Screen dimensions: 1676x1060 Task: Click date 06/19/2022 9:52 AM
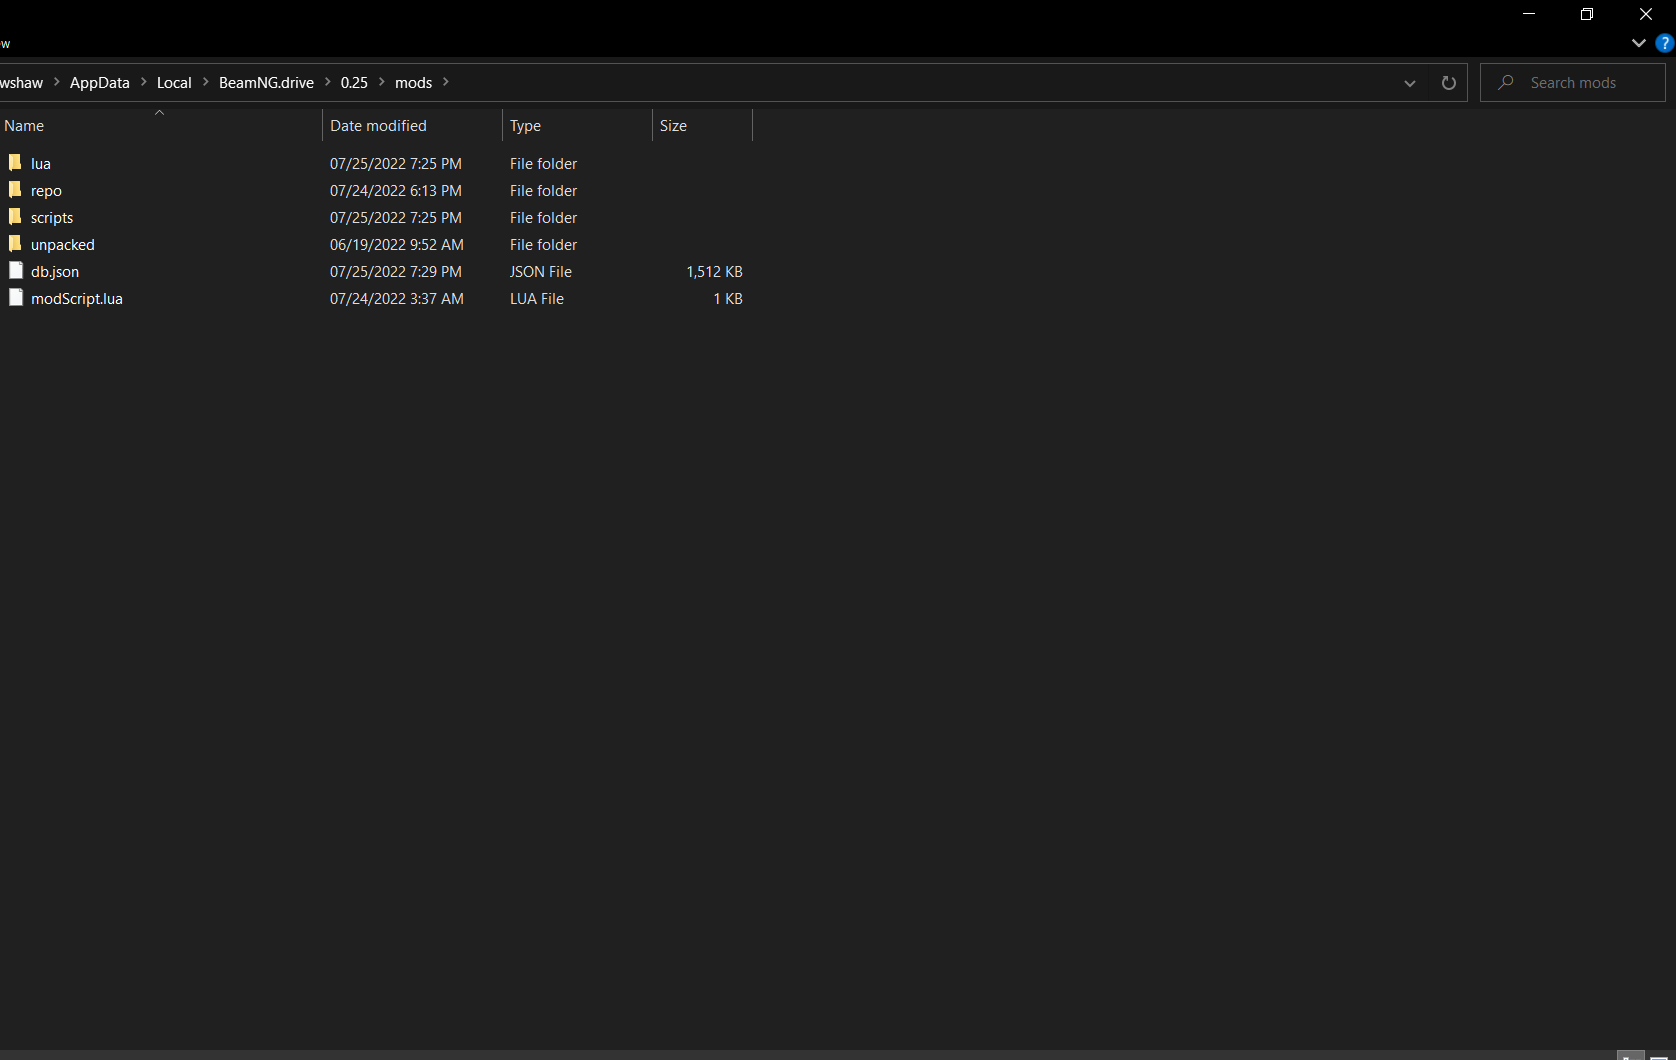point(397,245)
